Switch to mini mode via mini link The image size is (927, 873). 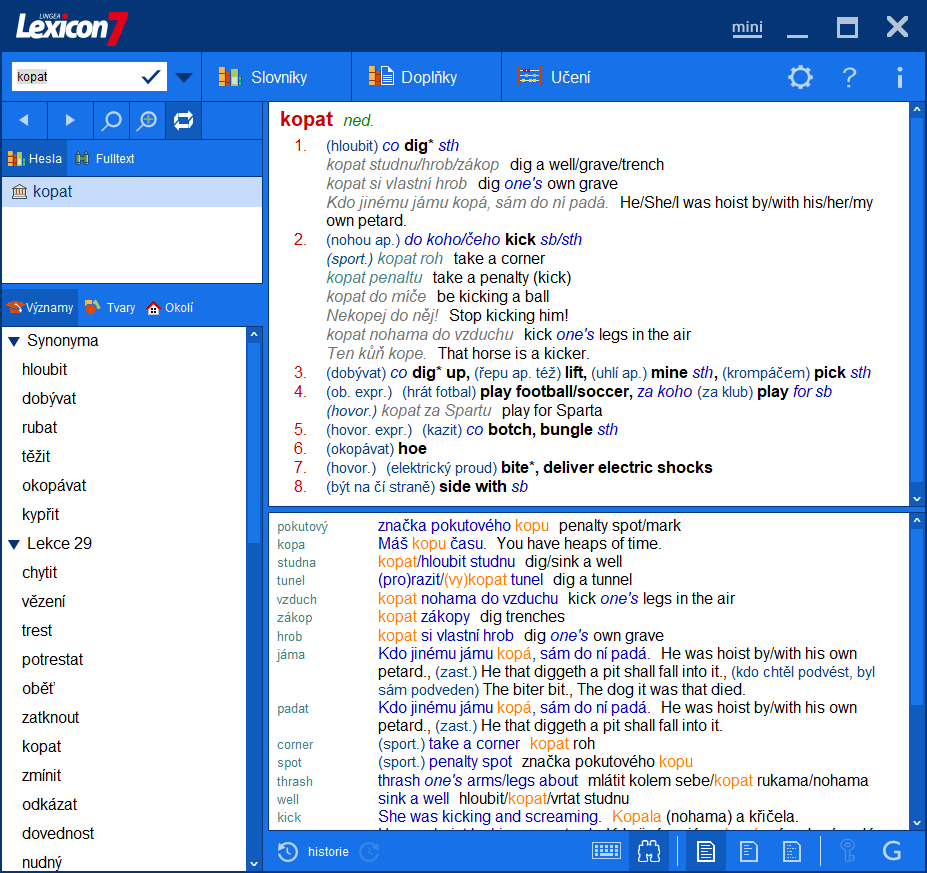click(746, 28)
